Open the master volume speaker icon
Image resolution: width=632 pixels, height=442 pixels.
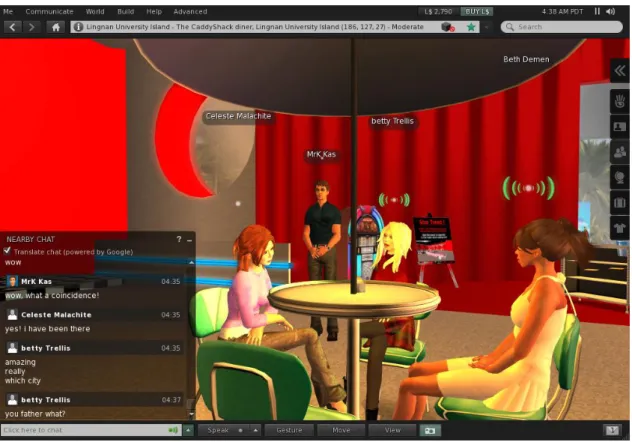click(611, 11)
